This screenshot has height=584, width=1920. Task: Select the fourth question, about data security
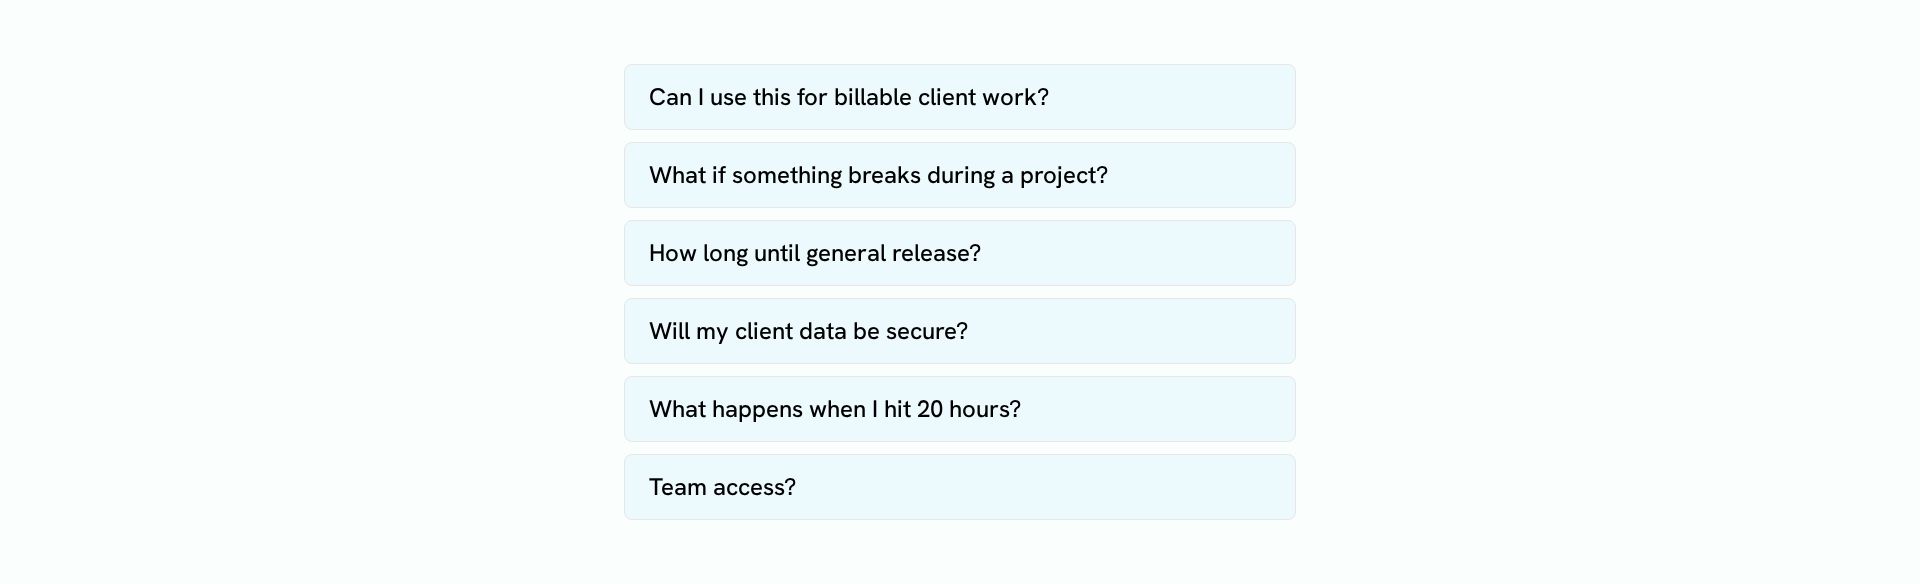pyautogui.click(x=959, y=331)
